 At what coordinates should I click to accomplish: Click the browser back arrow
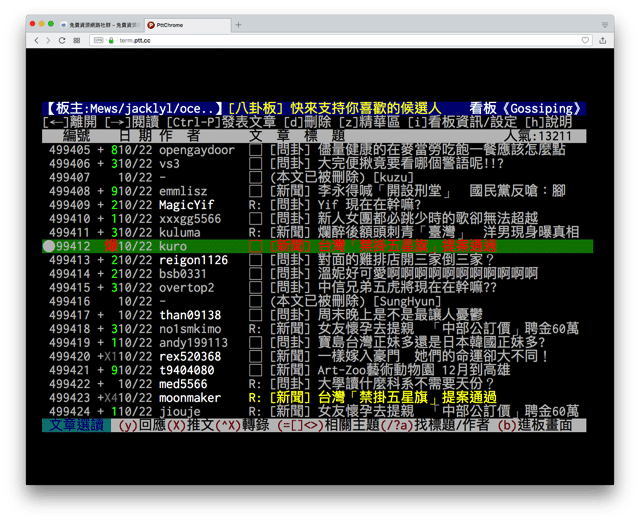click(x=37, y=41)
